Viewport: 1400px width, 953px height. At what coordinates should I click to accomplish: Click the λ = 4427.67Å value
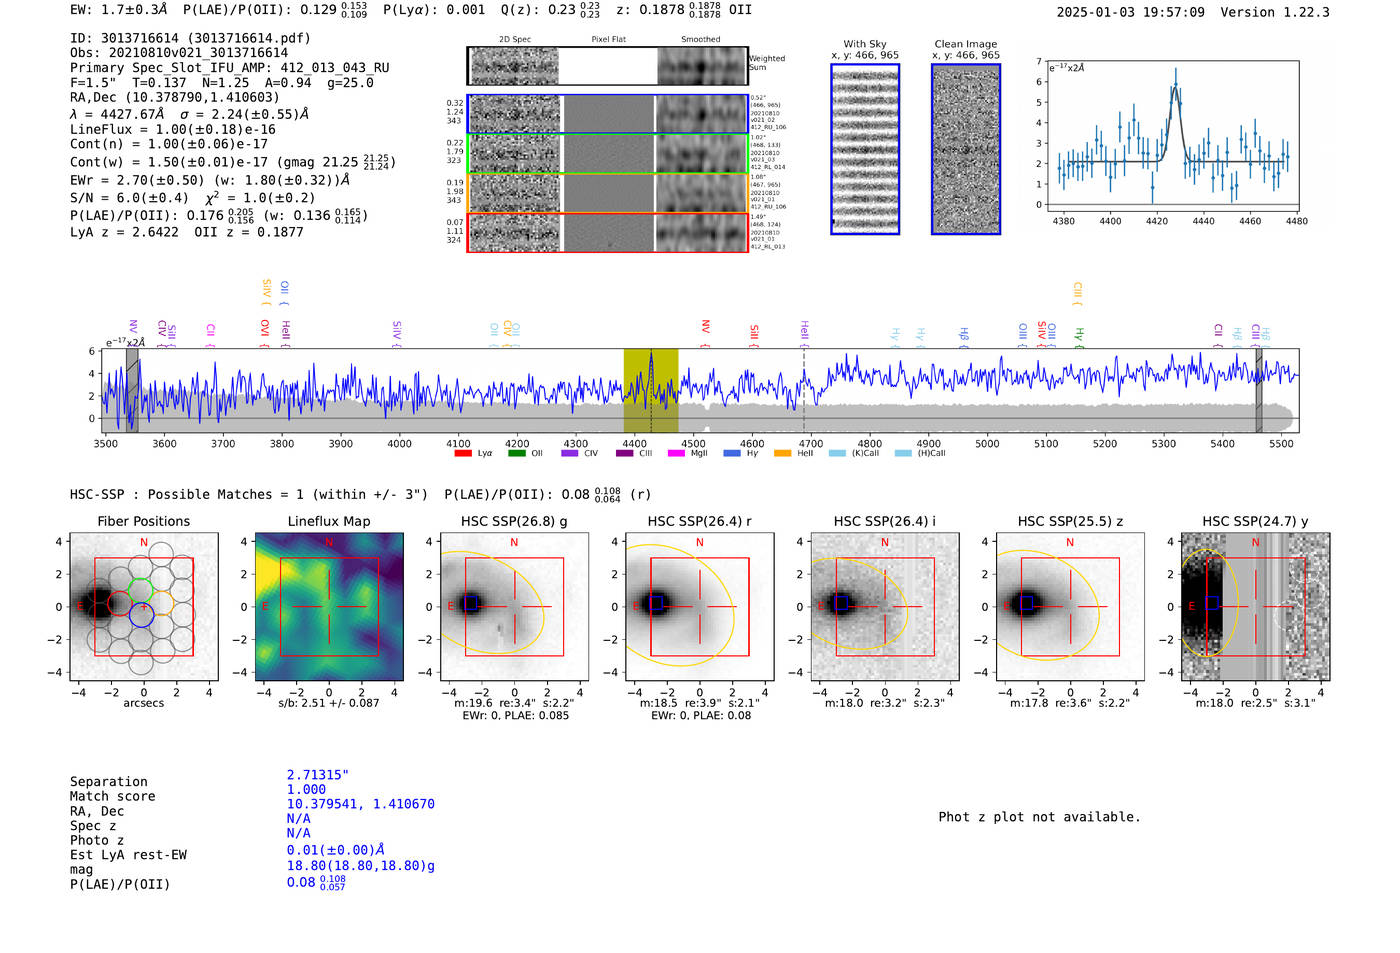pyautogui.click(x=117, y=114)
